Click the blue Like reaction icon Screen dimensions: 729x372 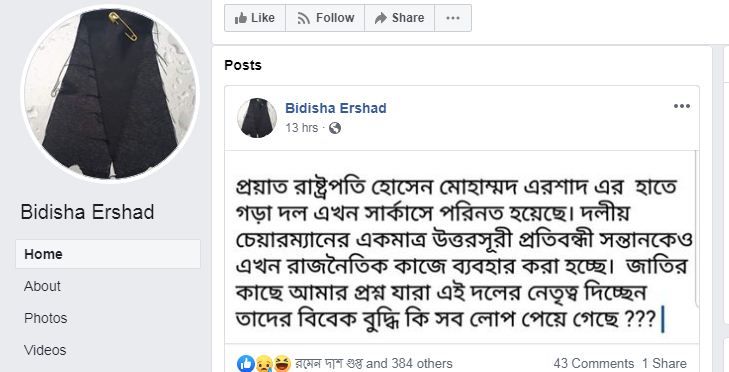pyautogui.click(x=245, y=363)
